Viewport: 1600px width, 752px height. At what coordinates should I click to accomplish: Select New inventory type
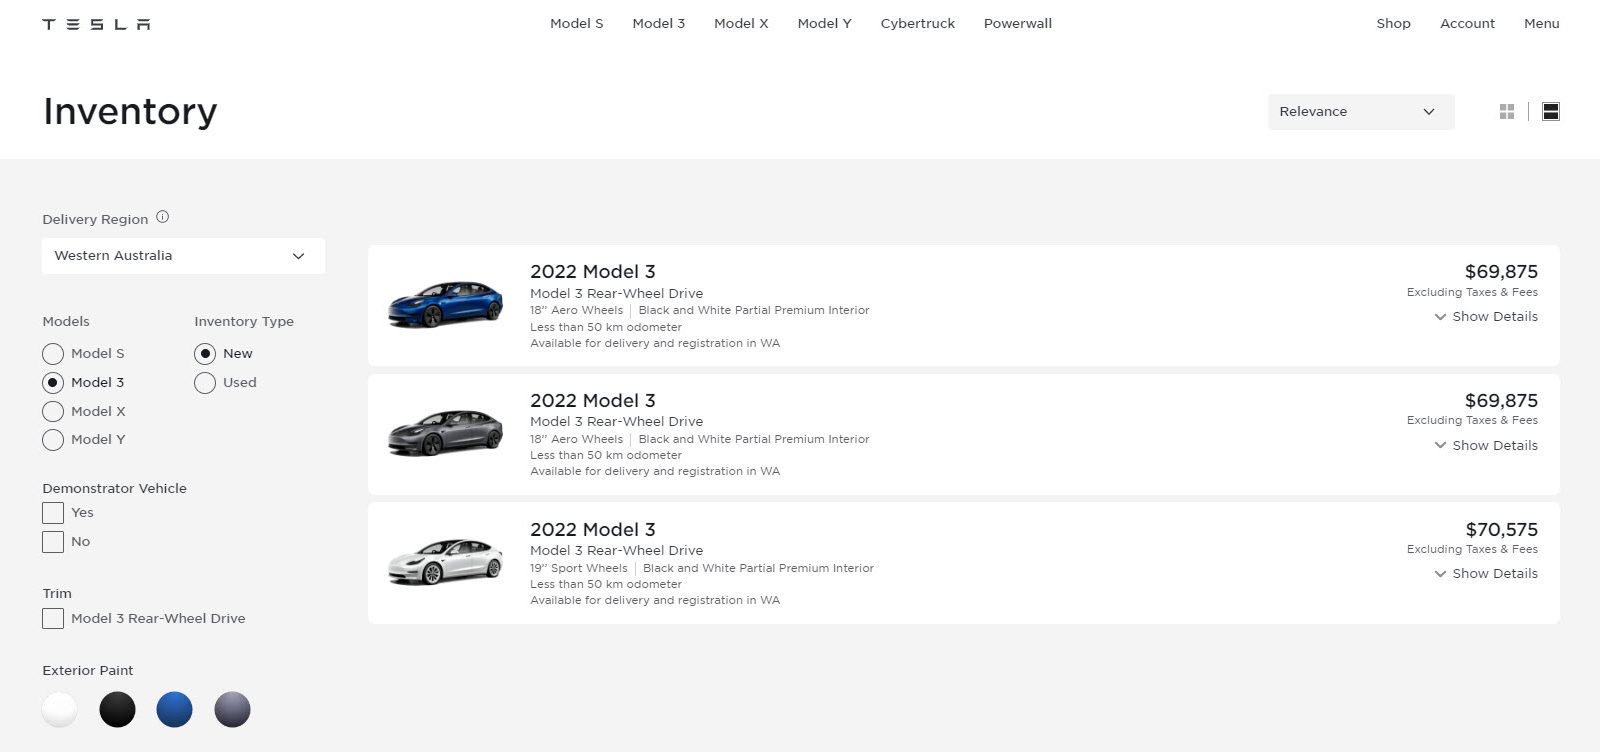pyautogui.click(x=205, y=354)
